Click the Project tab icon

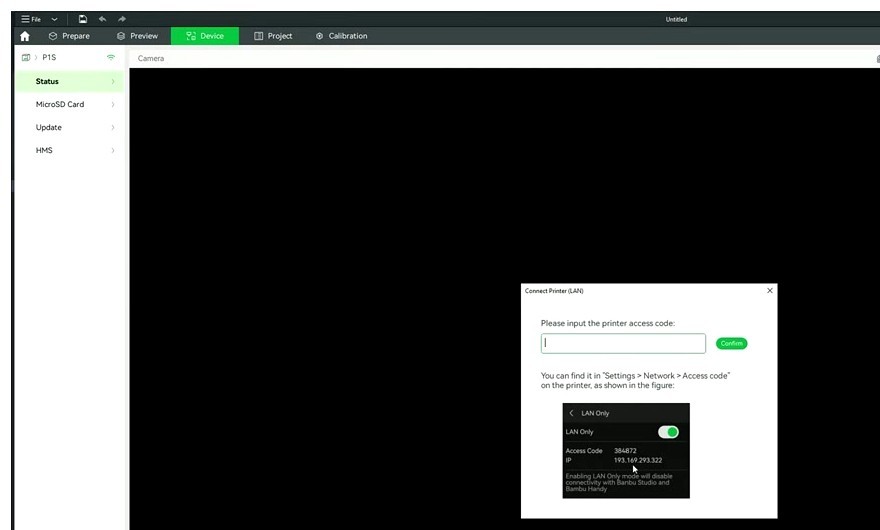258,36
